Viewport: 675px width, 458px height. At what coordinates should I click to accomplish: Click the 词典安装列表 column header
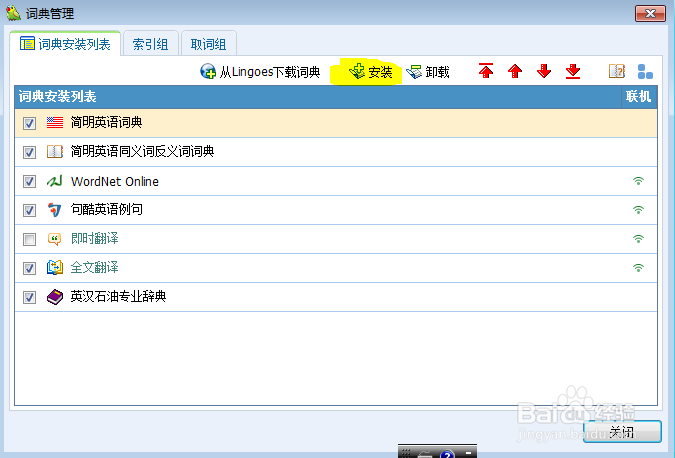(x=318, y=96)
